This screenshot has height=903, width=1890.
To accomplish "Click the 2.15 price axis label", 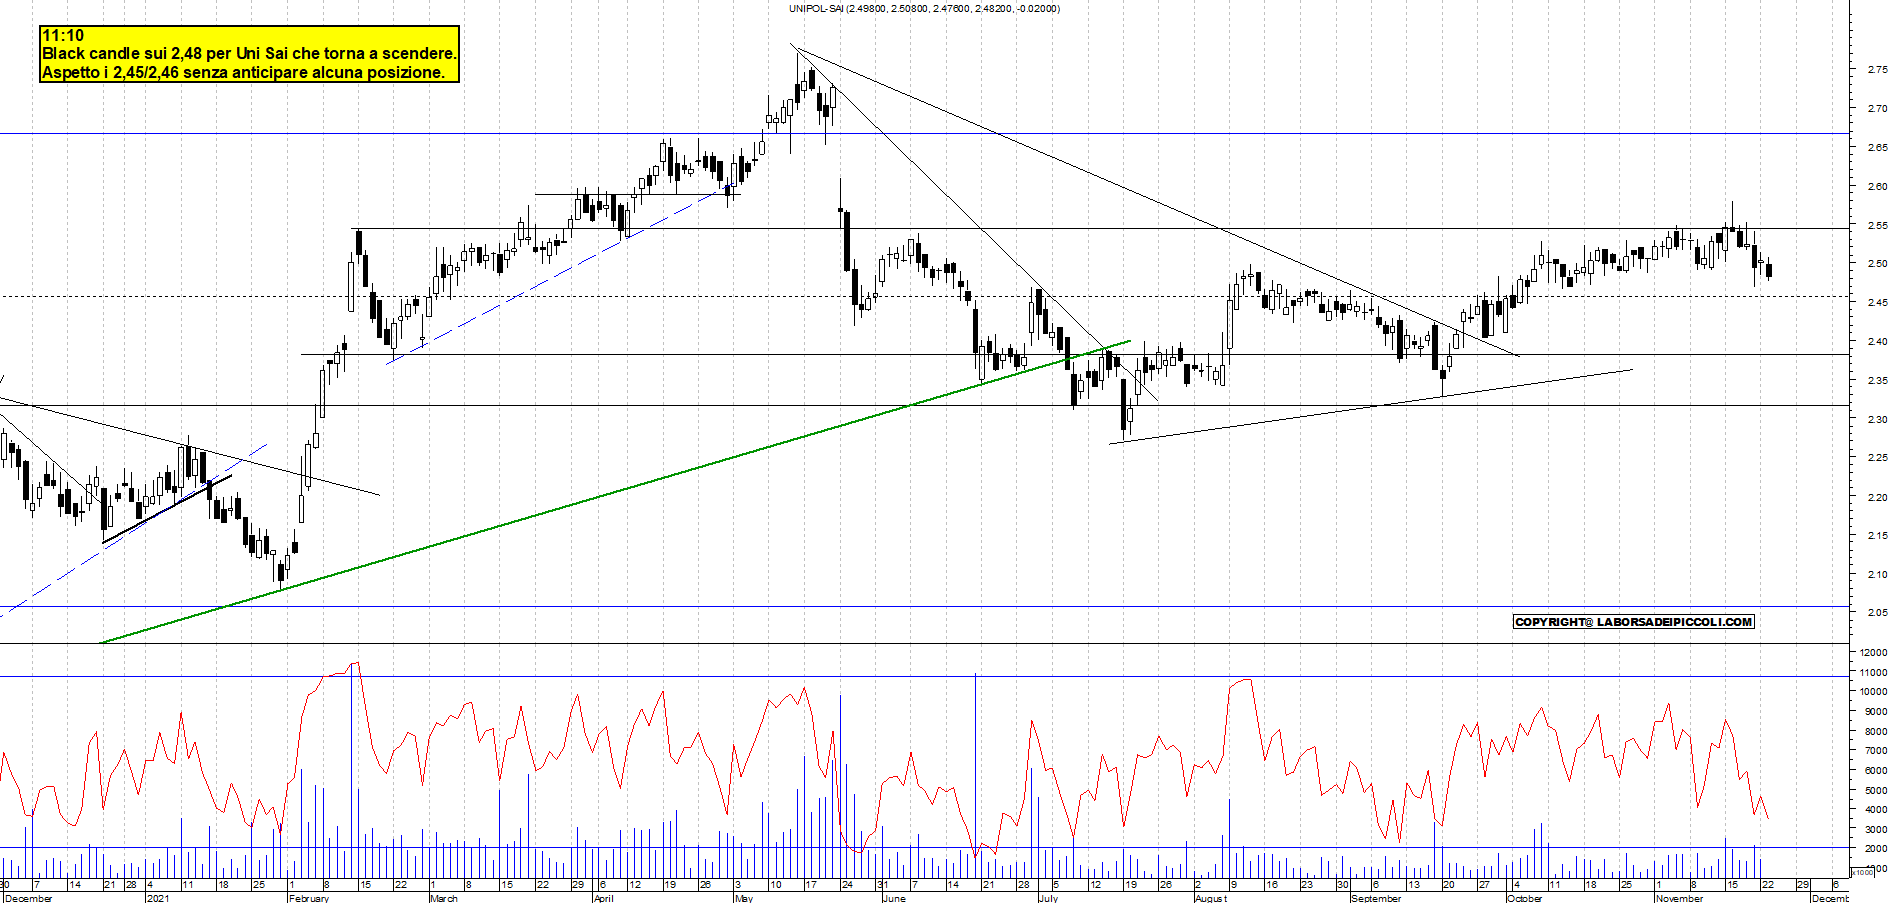I will (1877, 535).
